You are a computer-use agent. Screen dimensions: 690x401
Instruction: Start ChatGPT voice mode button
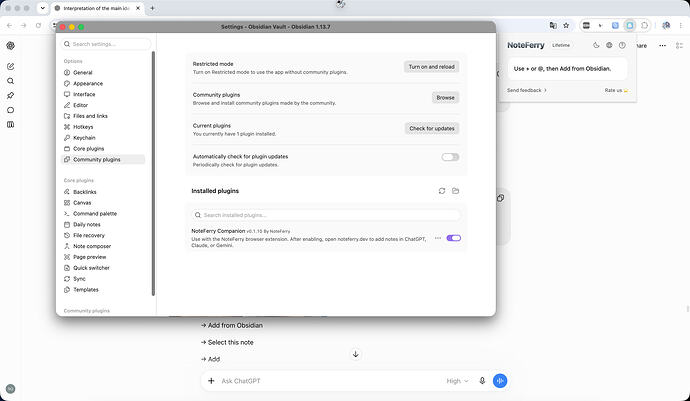pyautogui.click(x=500, y=381)
